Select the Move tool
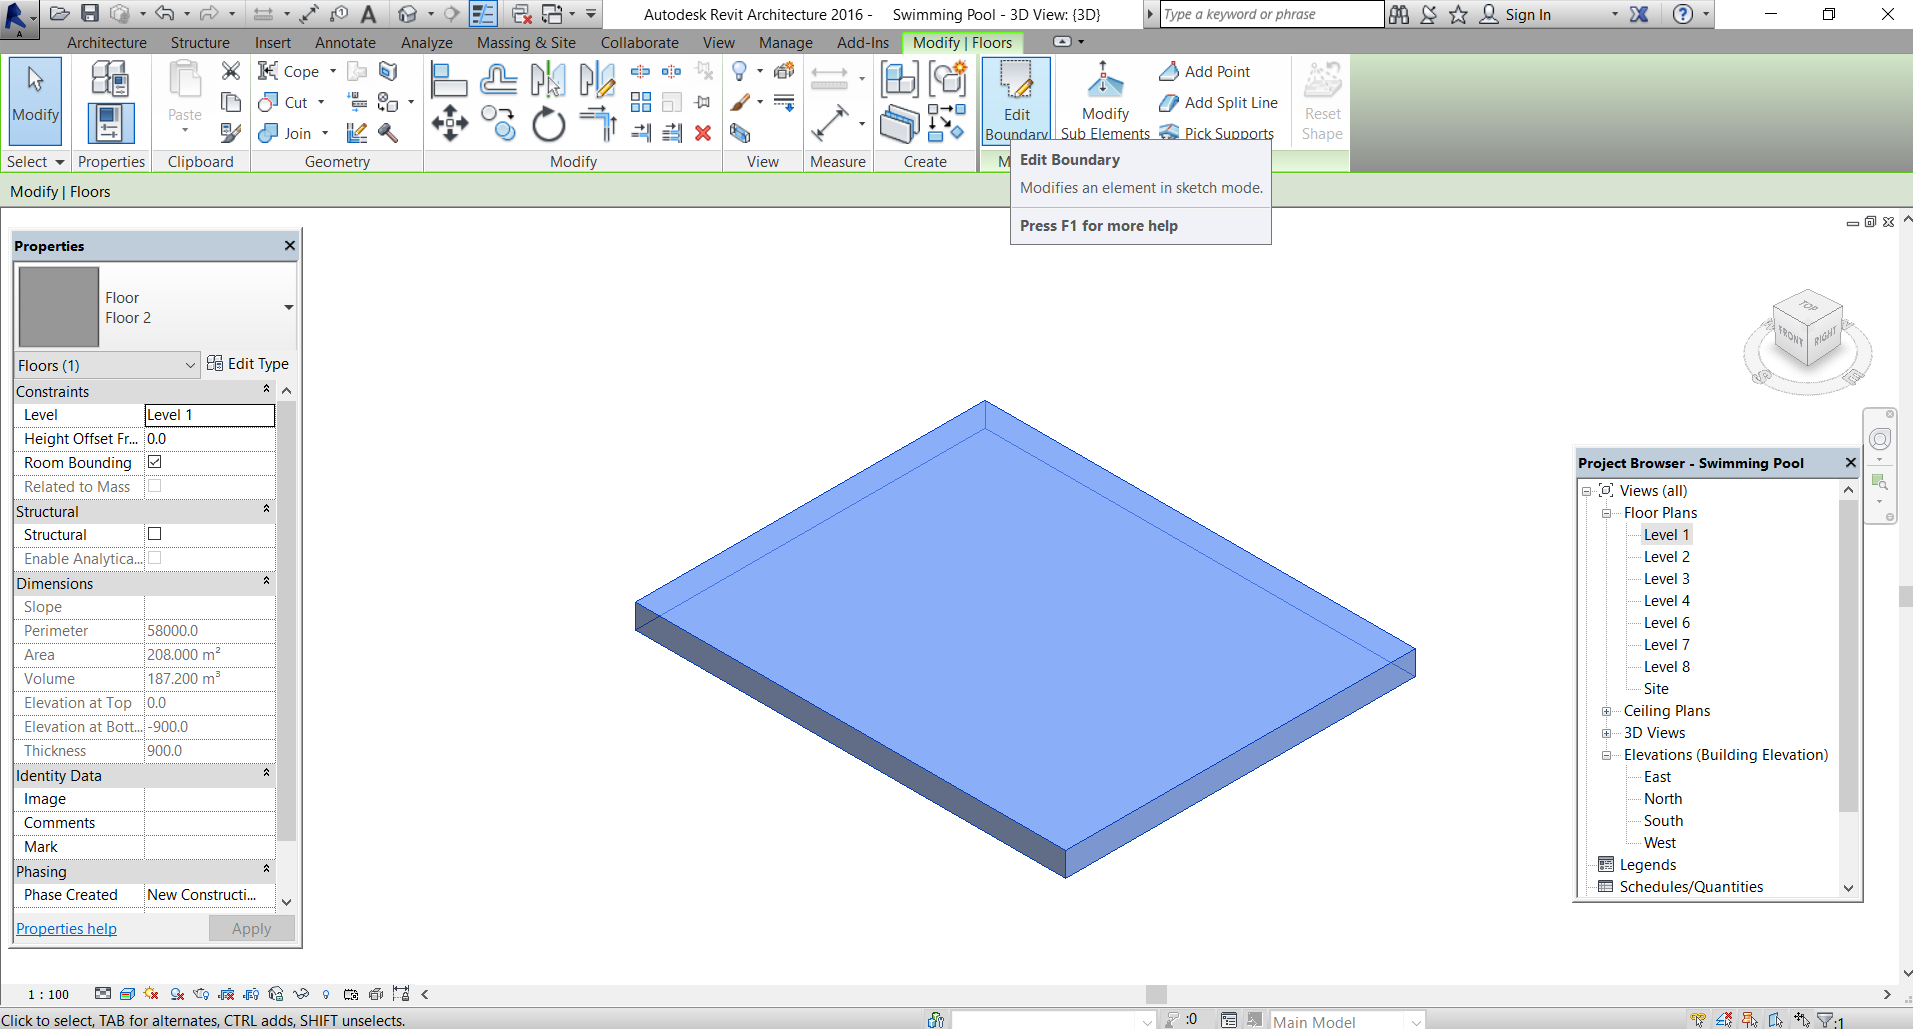The width and height of the screenshot is (1913, 1029). pyautogui.click(x=449, y=123)
